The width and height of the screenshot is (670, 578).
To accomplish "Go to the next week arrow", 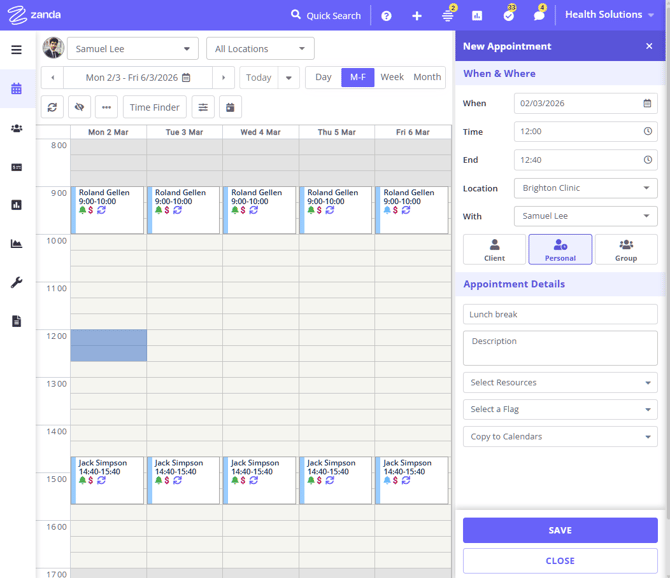I will click(x=224, y=77).
